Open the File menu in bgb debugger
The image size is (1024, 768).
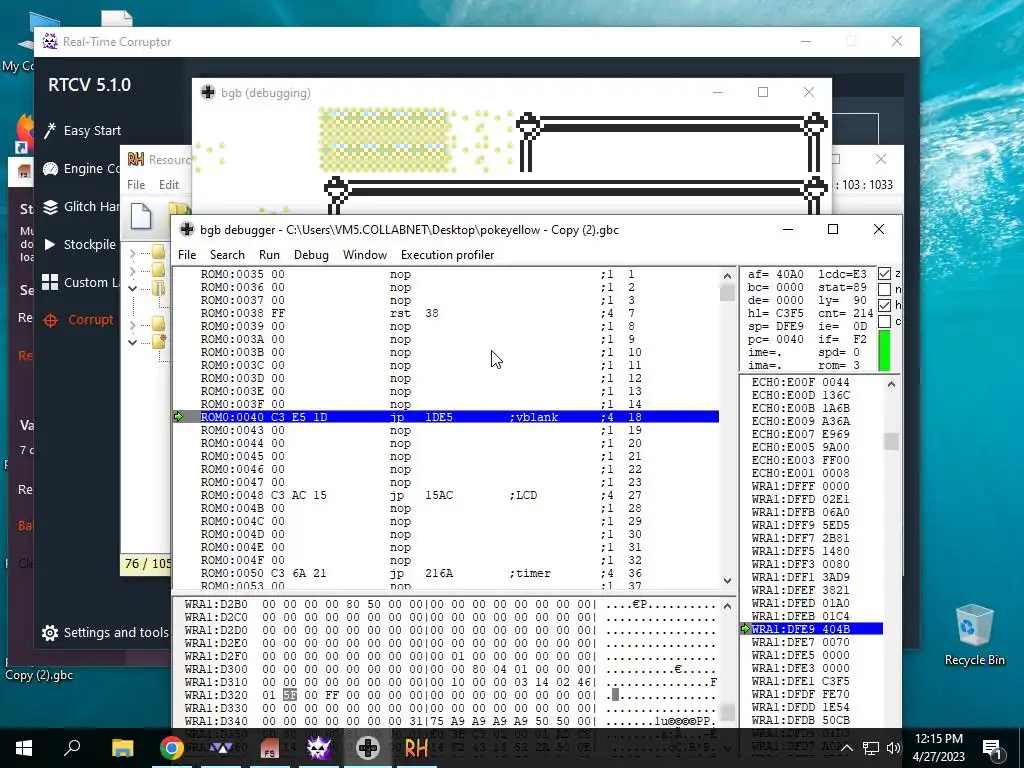[x=187, y=255]
